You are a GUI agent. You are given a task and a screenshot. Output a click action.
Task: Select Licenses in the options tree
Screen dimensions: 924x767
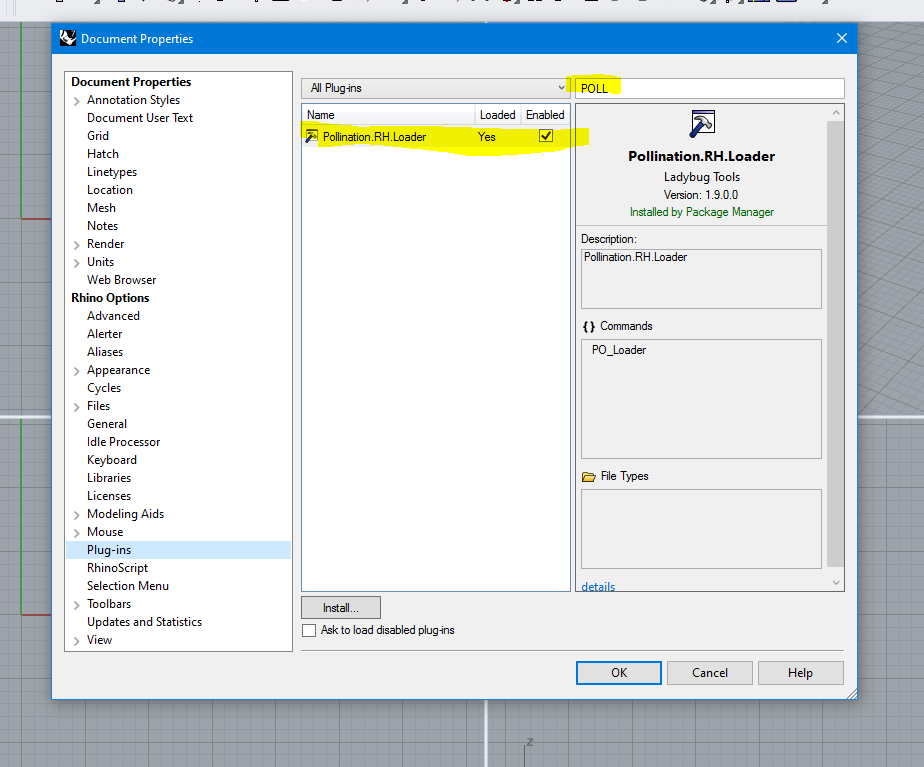109,496
